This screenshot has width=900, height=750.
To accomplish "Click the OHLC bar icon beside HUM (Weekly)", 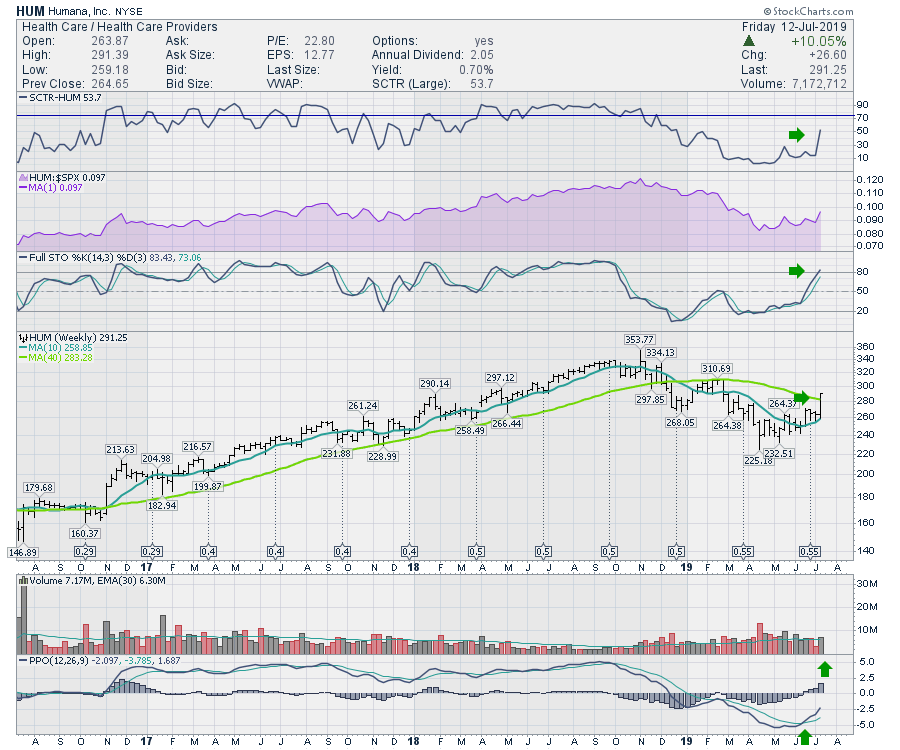I will (23, 338).
